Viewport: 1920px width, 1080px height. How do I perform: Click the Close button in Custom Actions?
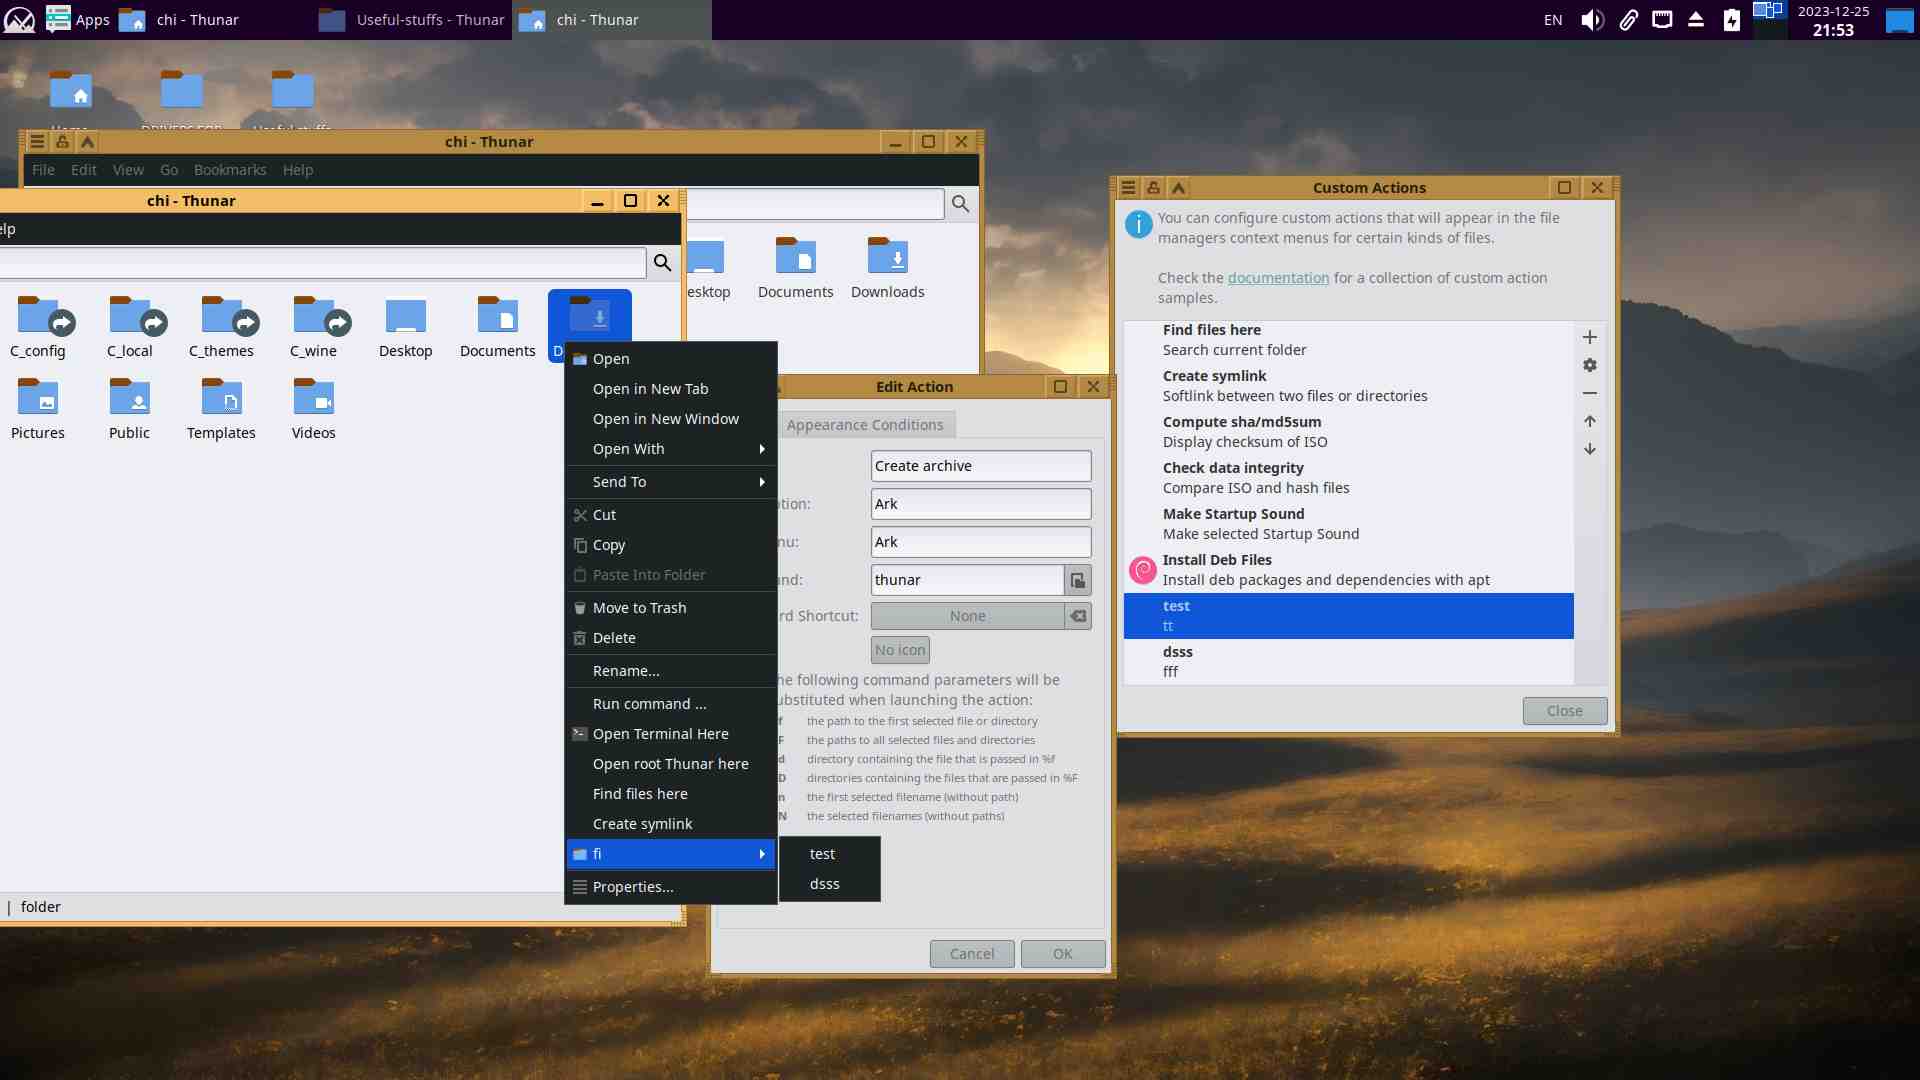1564,711
